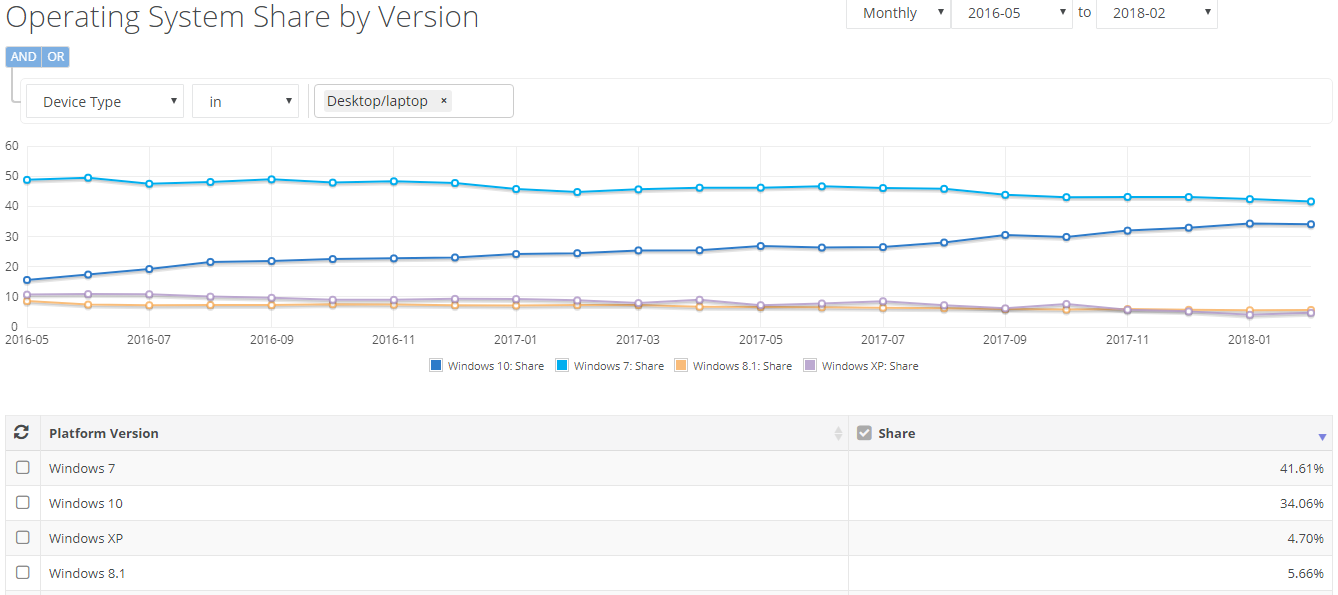Remove the Desktop/laptop filter tag
1338x595 pixels.
click(444, 101)
